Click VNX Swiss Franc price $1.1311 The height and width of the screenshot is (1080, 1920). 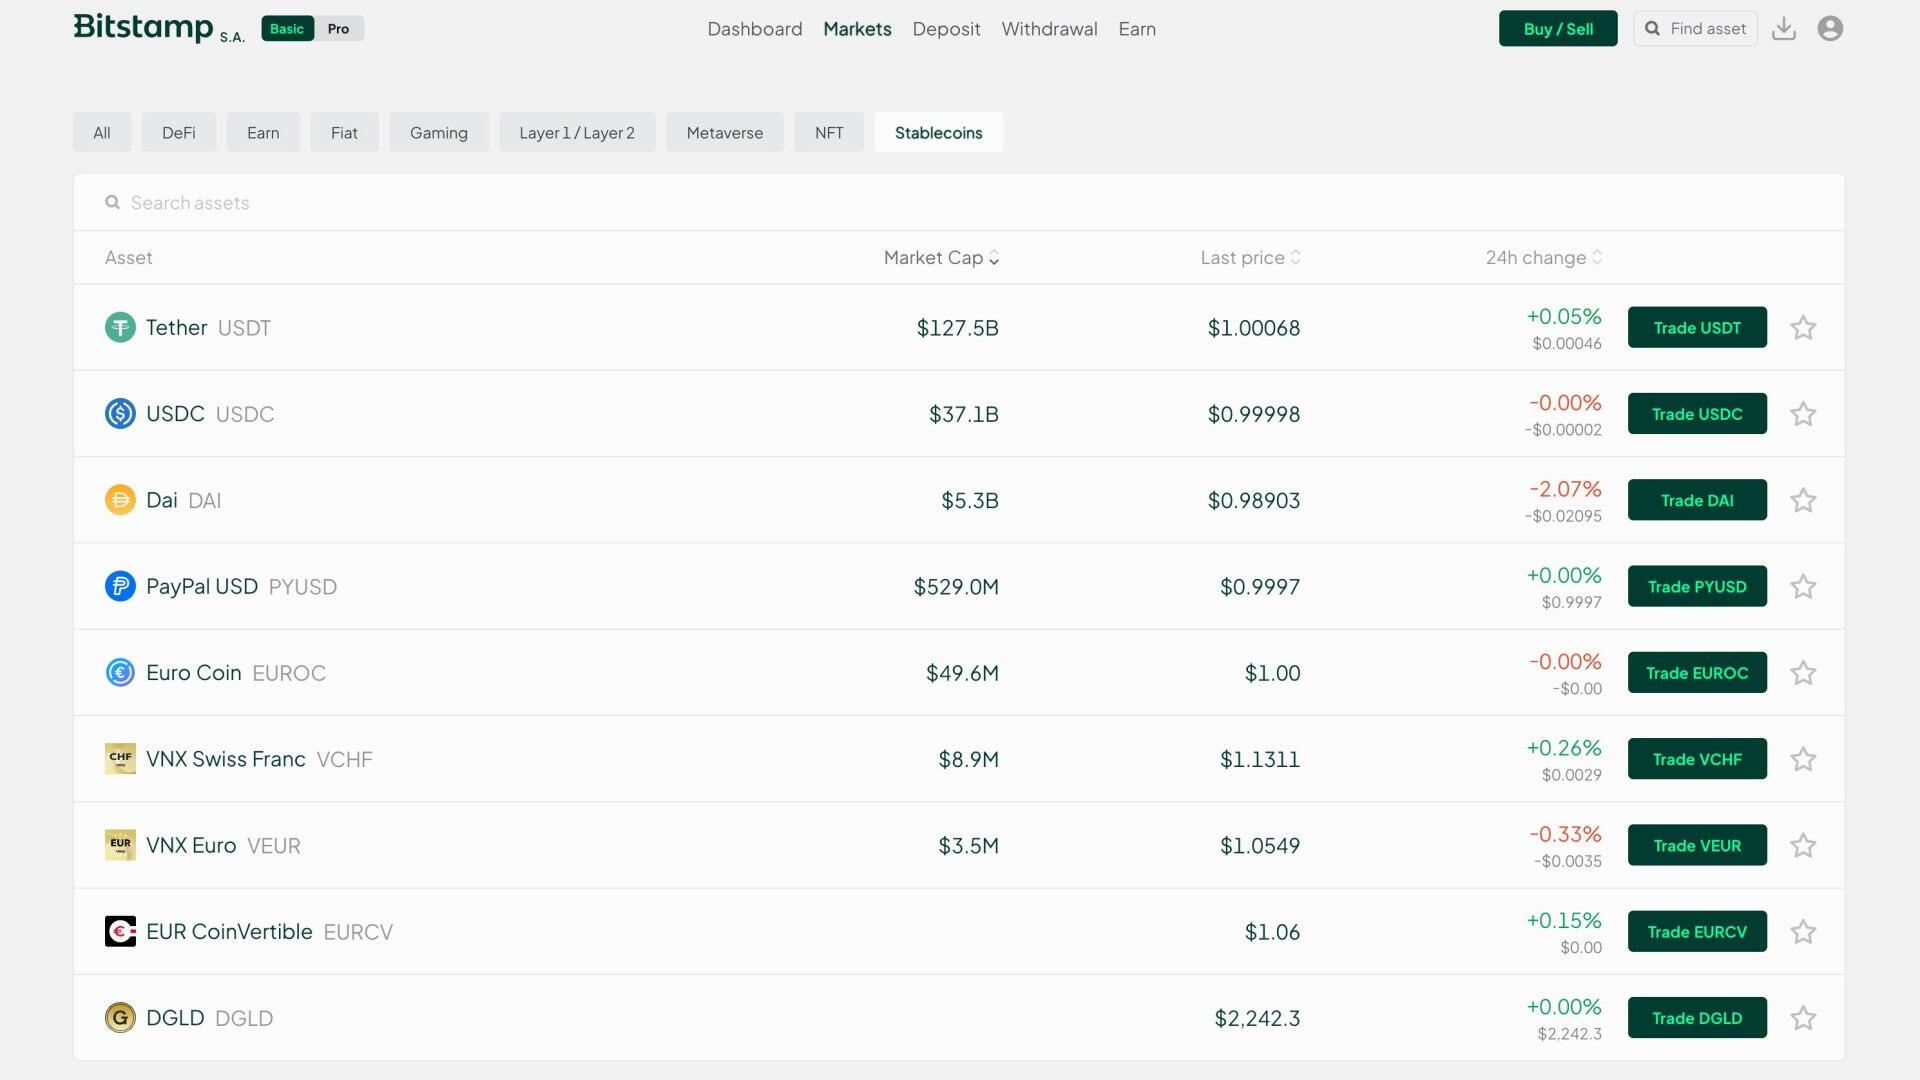tap(1259, 759)
